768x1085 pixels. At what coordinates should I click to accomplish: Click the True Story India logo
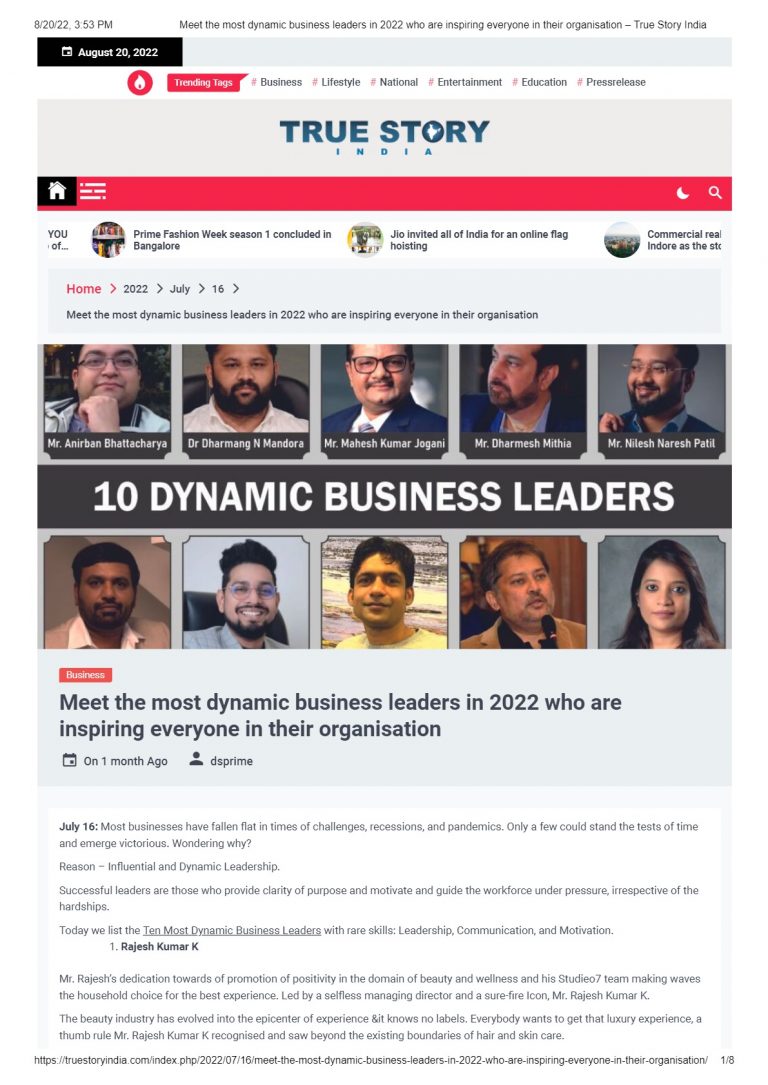tap(385, 137)
